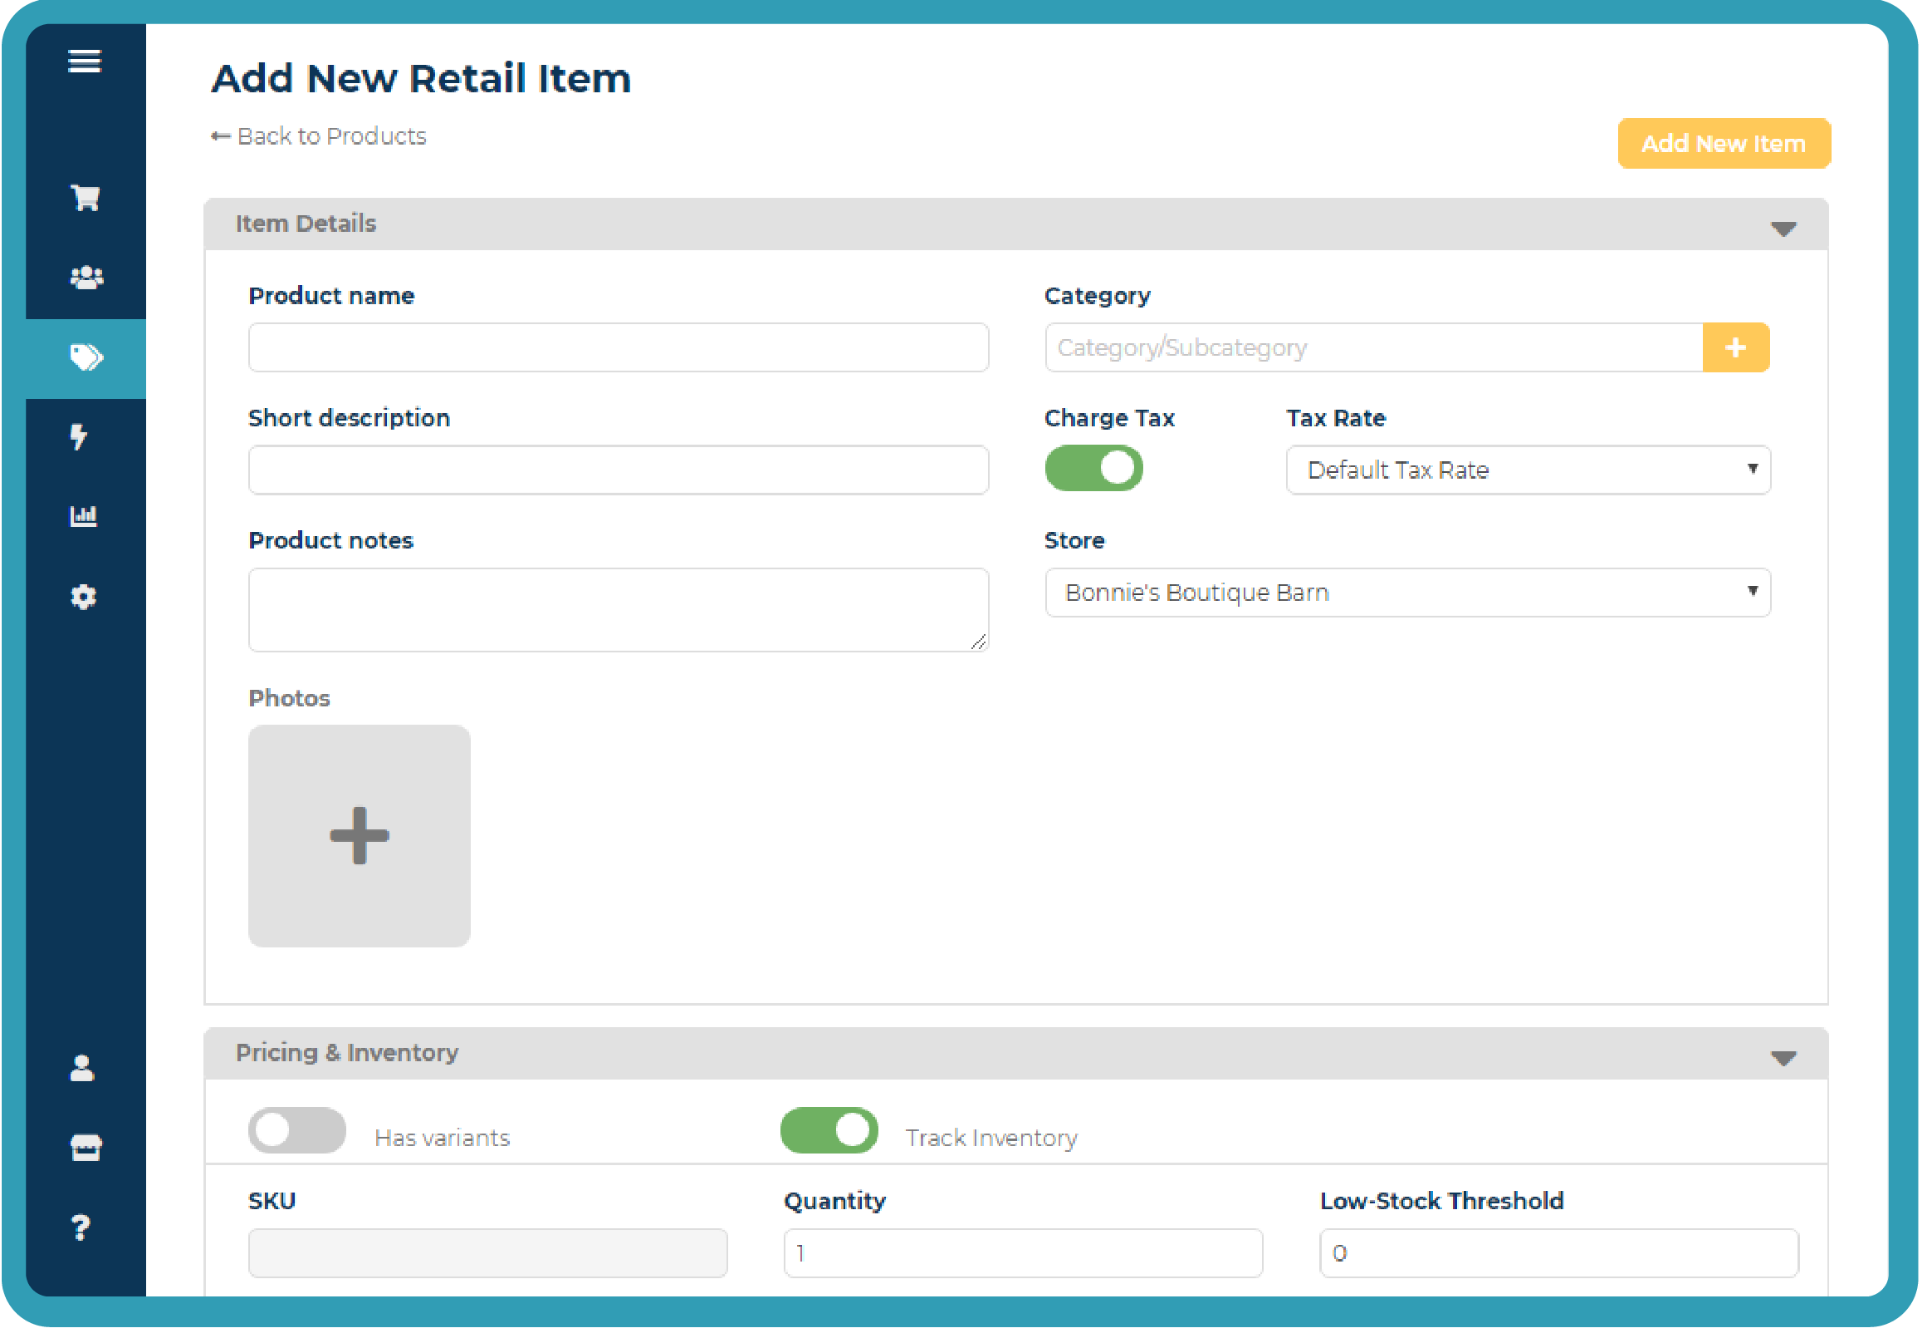The image size is (1922, 1328).
Task: Click the add photo plus tile
Action: click(359, 836)
